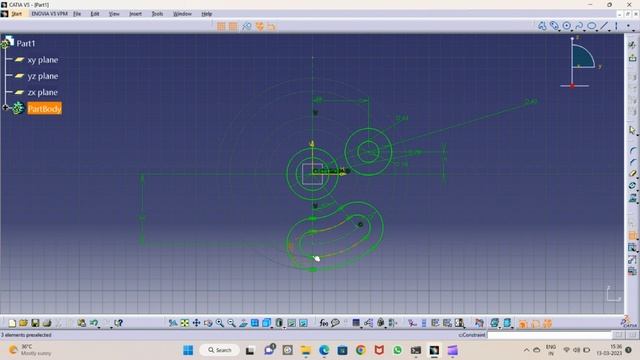Undo the last action
Screen dimensions: 640x360
coord(94,323)
